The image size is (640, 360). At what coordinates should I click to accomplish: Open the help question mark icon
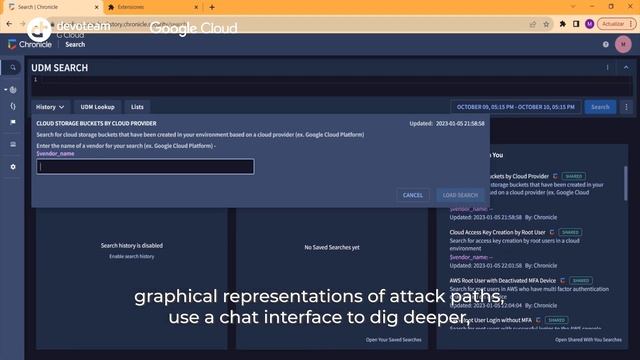click(x=606, y=44)
